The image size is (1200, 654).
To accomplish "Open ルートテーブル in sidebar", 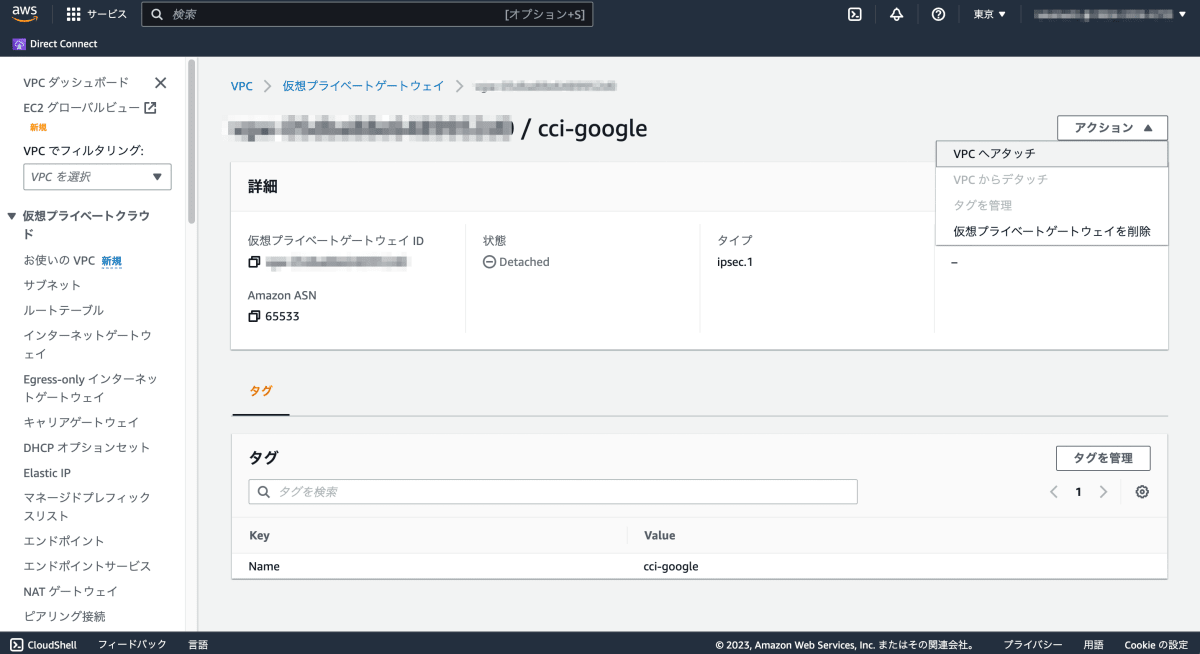I will (x=63, y=310).
